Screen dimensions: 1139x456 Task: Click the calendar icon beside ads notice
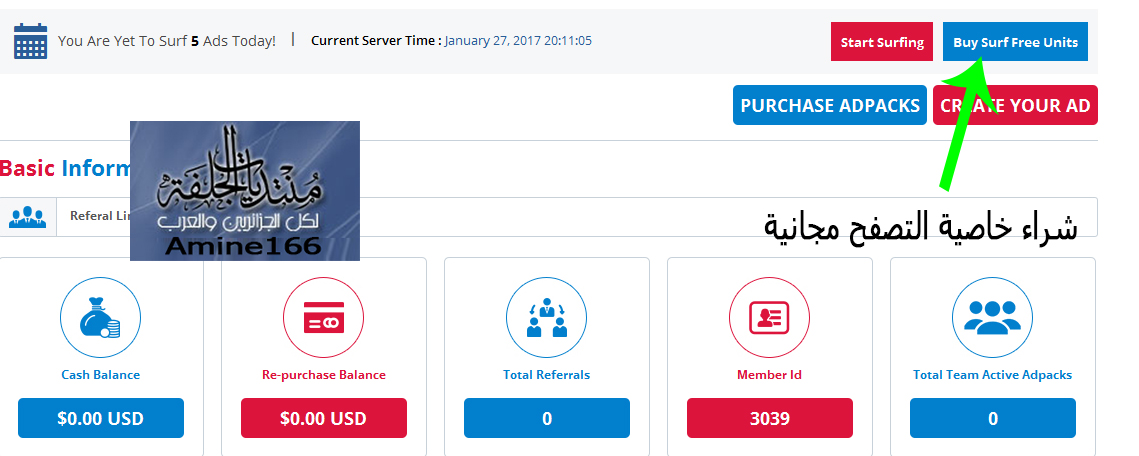tap(31, 41)
